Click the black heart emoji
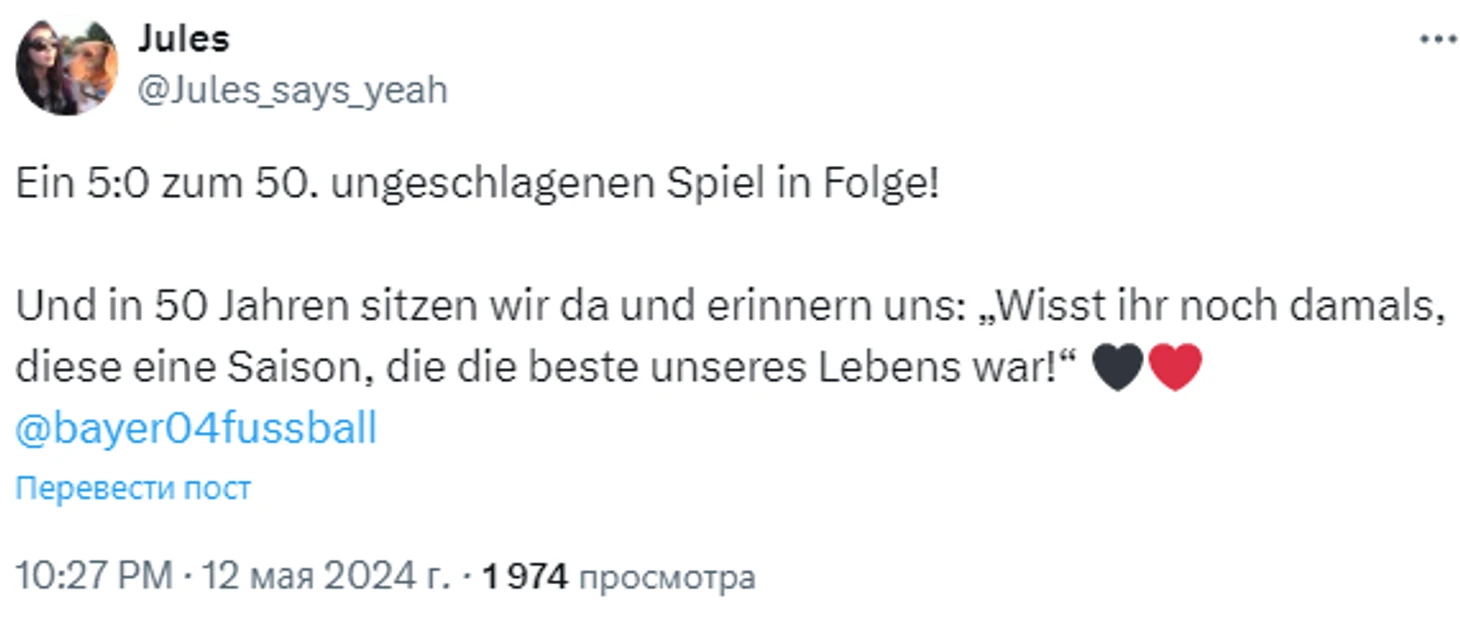 tap(1117, 368)
